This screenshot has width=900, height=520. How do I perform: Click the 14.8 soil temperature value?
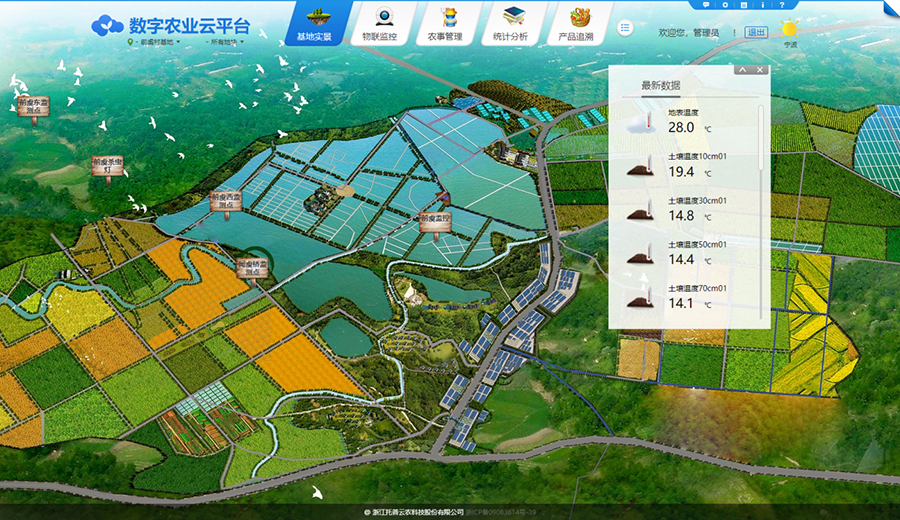tap(681, 216)
